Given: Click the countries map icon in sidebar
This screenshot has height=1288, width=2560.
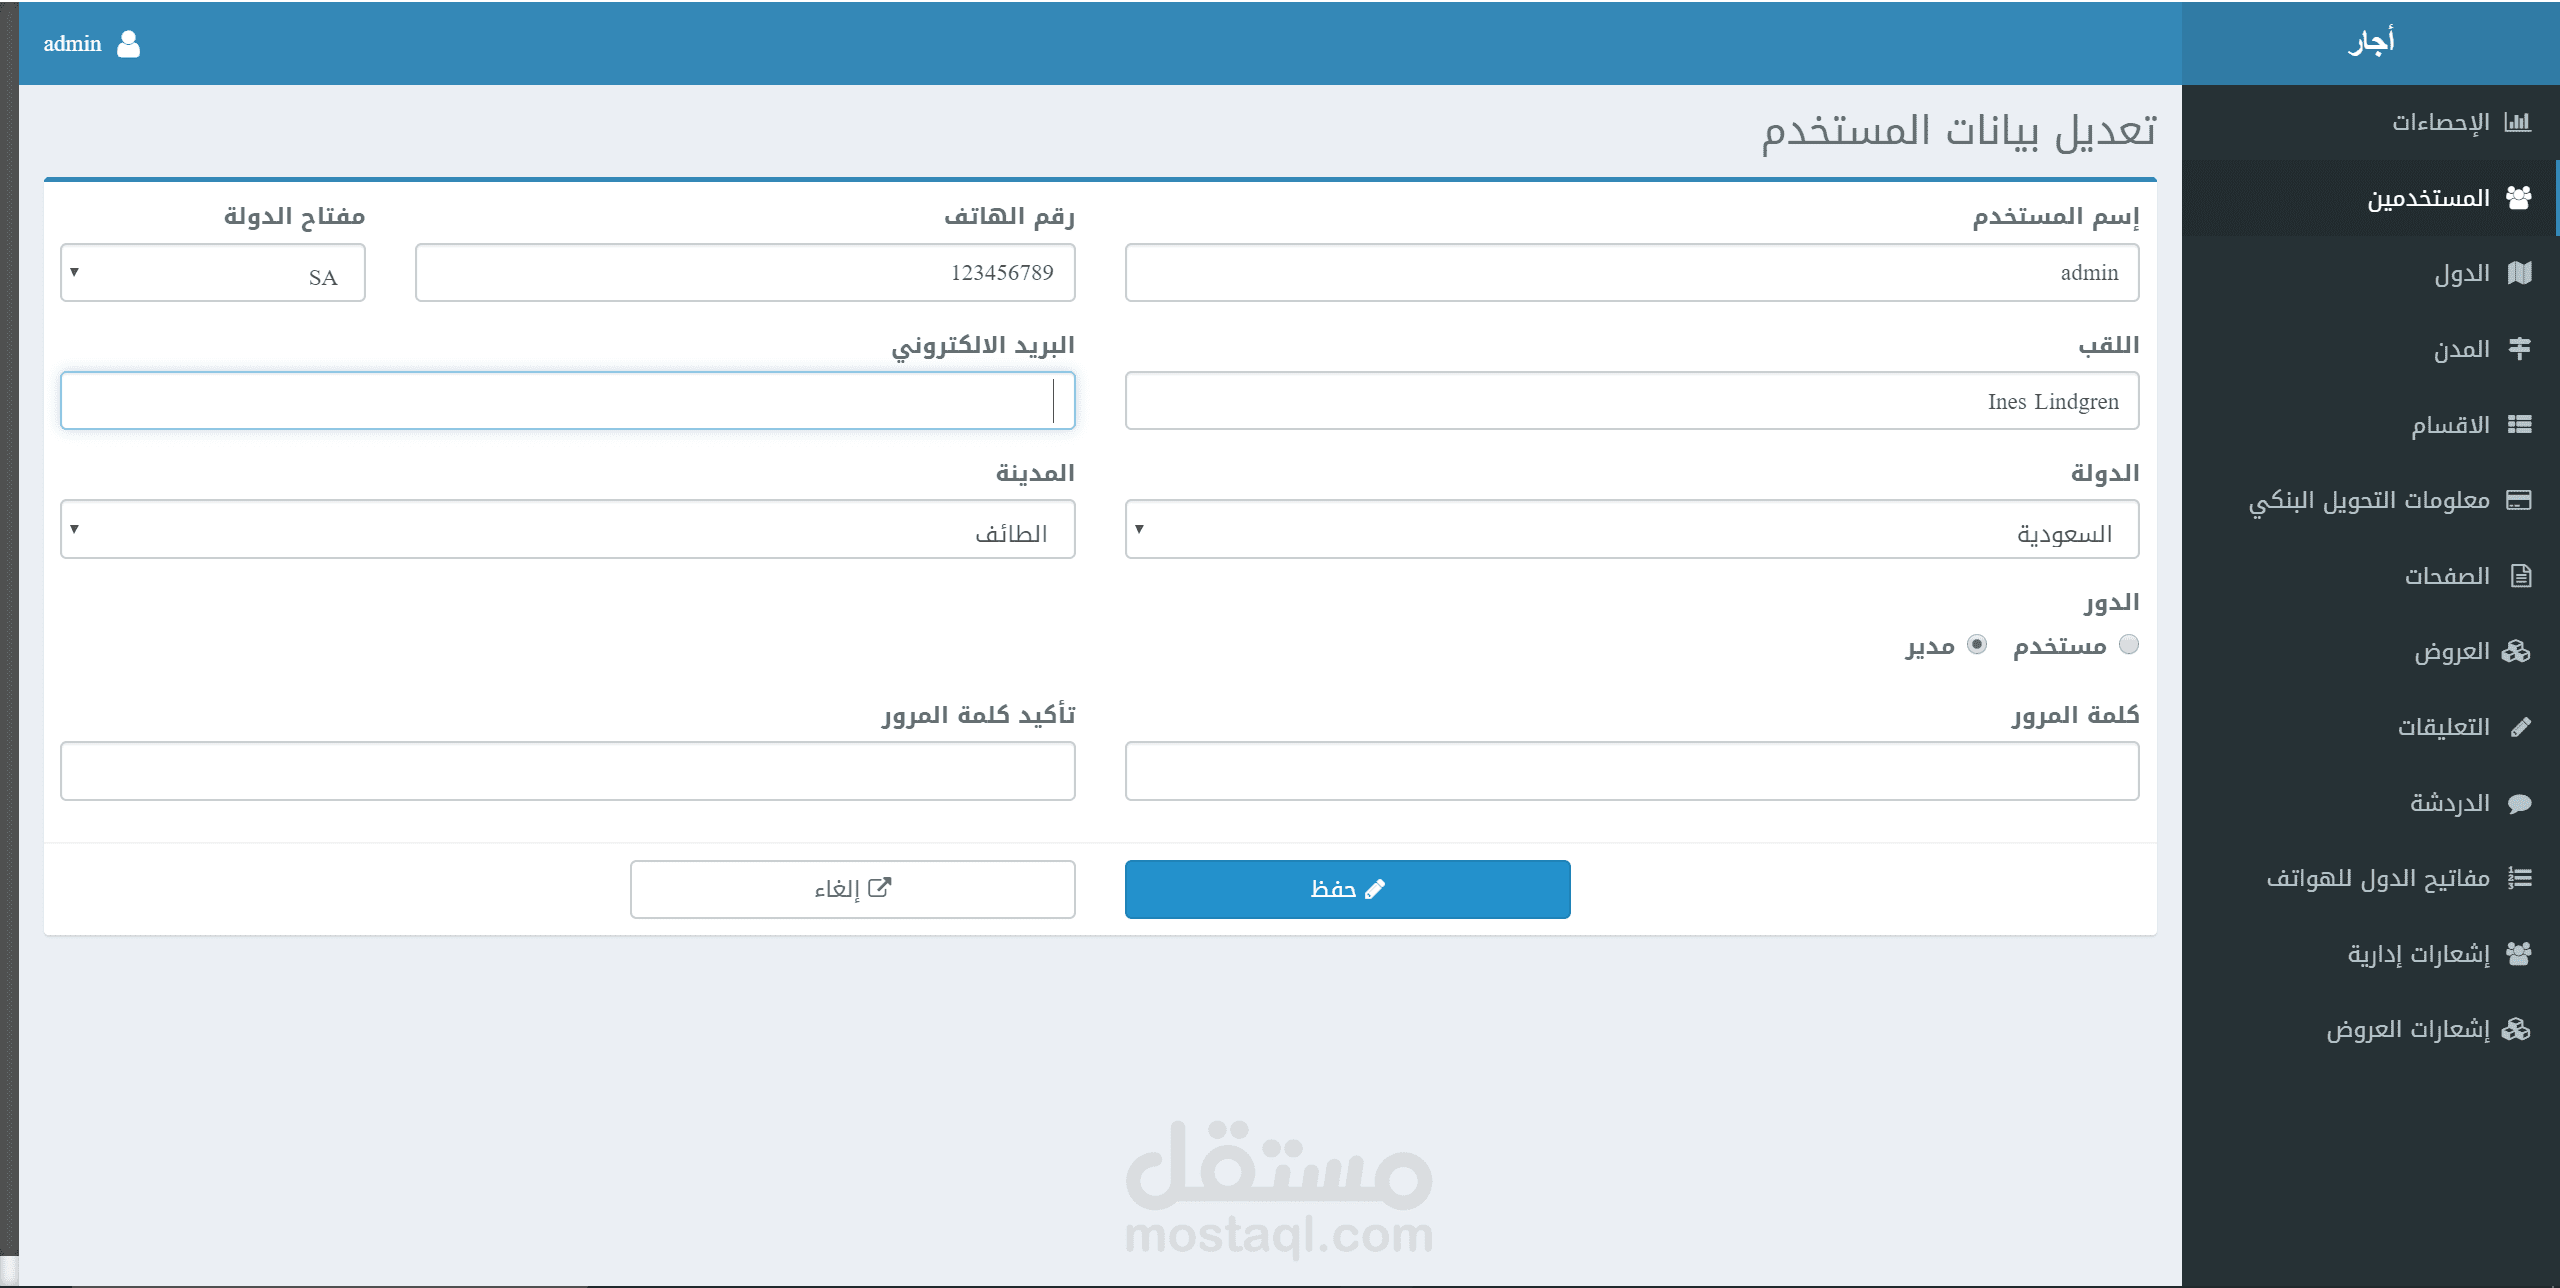Looking at the screenshot, I should (x=2519, y=273).
